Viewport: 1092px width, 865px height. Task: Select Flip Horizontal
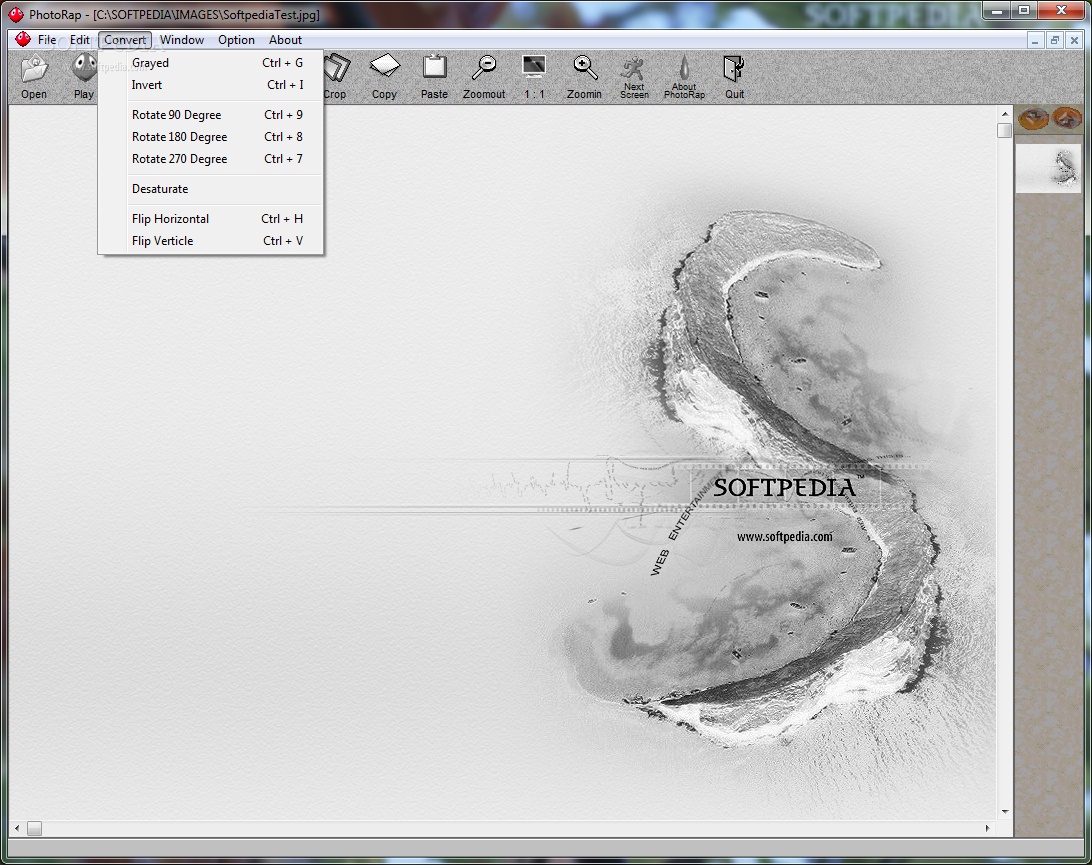210,219
